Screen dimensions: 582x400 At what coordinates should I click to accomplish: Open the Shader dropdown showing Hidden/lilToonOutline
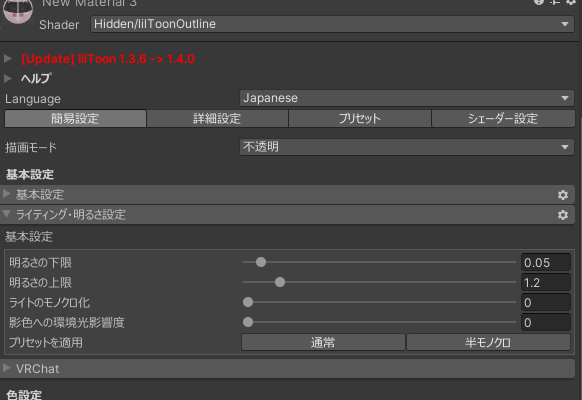tap(333, 24)
